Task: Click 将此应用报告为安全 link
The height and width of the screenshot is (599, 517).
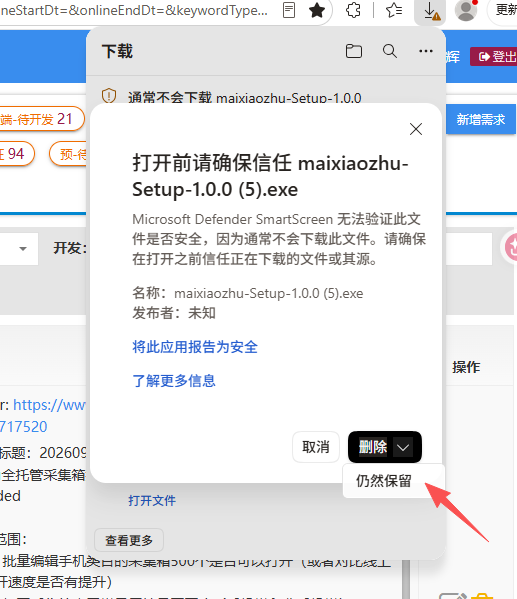Action: click(x=195, y=347)
